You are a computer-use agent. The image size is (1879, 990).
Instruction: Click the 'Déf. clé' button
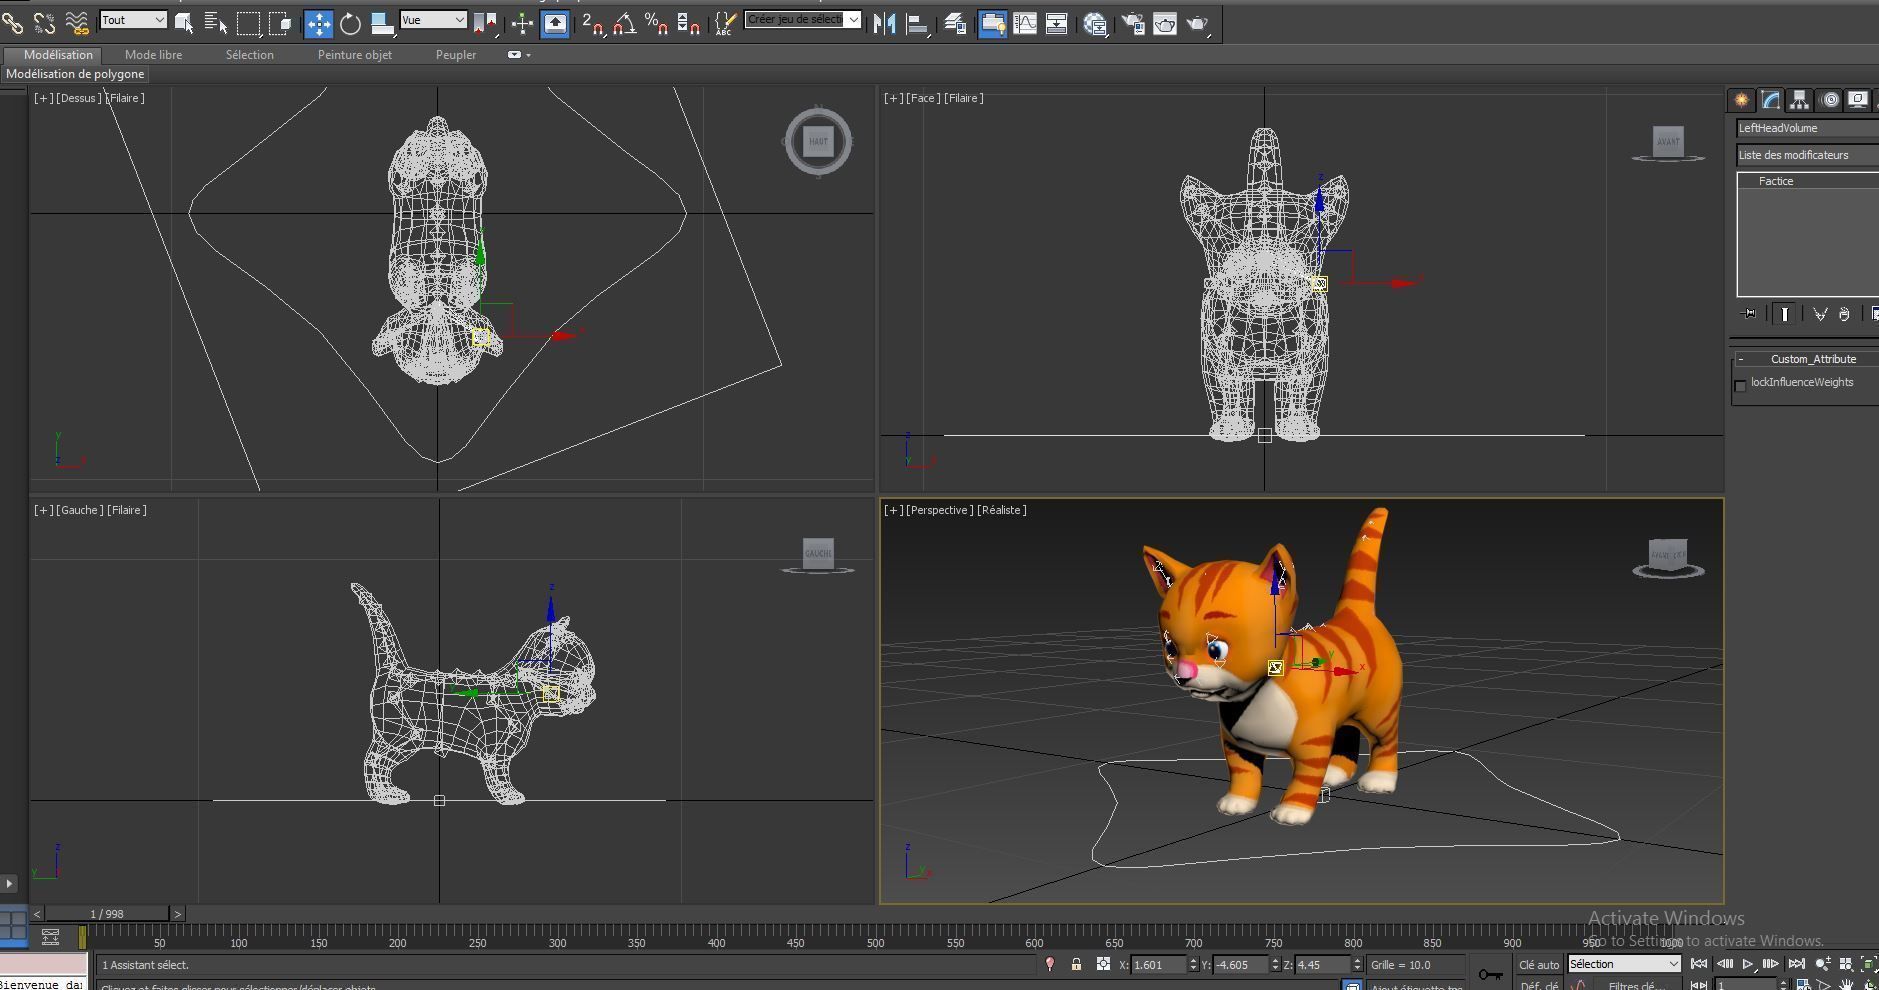(1538, 985)
